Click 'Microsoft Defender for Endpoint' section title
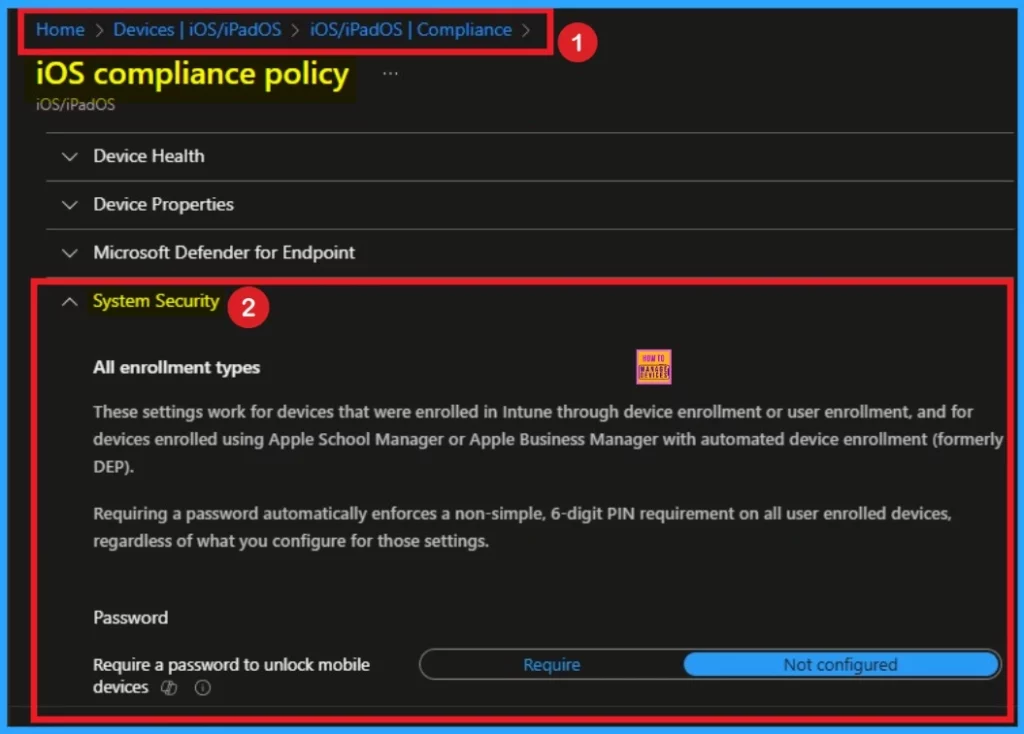This screenshot has height=734, width=1024. 224,253
